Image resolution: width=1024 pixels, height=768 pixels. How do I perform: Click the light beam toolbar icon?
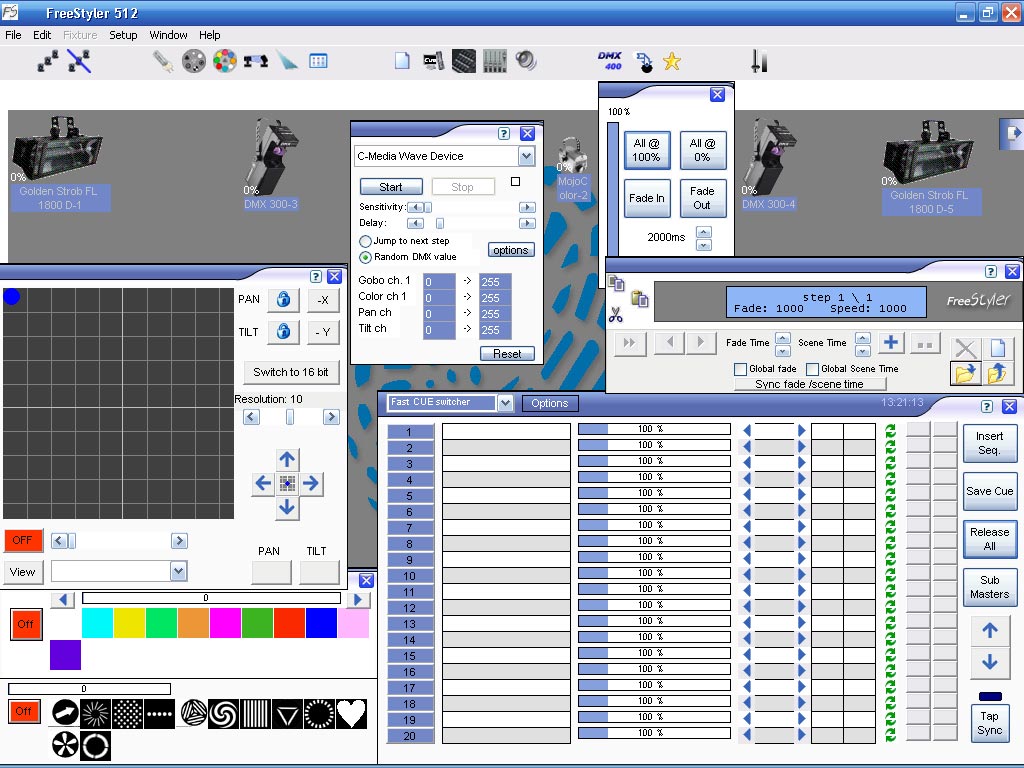(x=287, y=61)
